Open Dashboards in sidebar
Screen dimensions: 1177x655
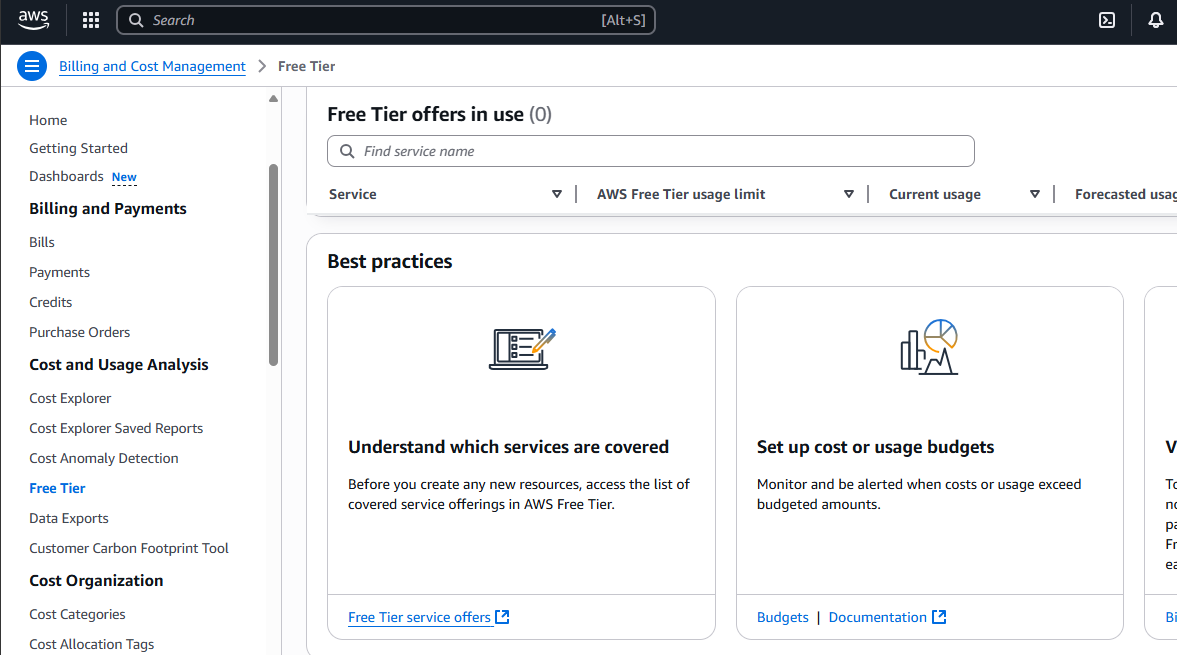tap(66, 176)
